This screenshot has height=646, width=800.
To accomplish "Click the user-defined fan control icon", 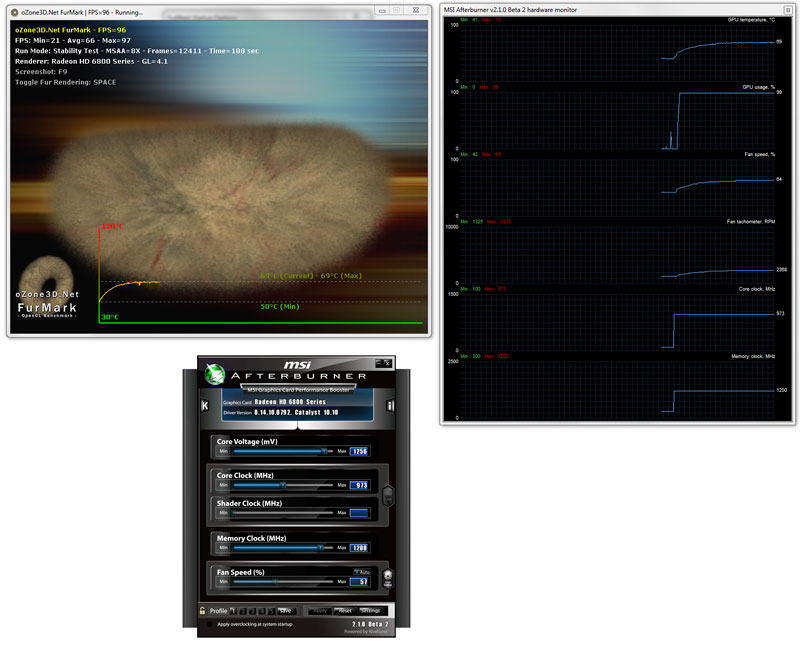I will click(388, 578).
